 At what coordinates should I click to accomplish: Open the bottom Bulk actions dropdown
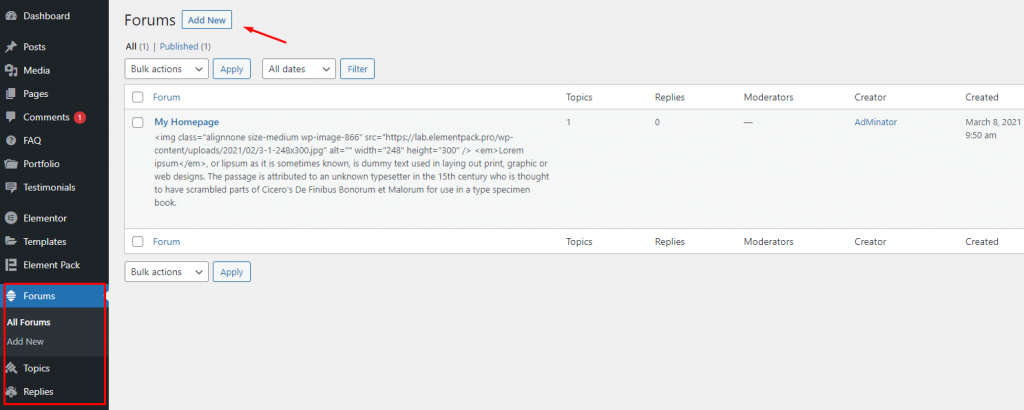[x=167, y=272]
